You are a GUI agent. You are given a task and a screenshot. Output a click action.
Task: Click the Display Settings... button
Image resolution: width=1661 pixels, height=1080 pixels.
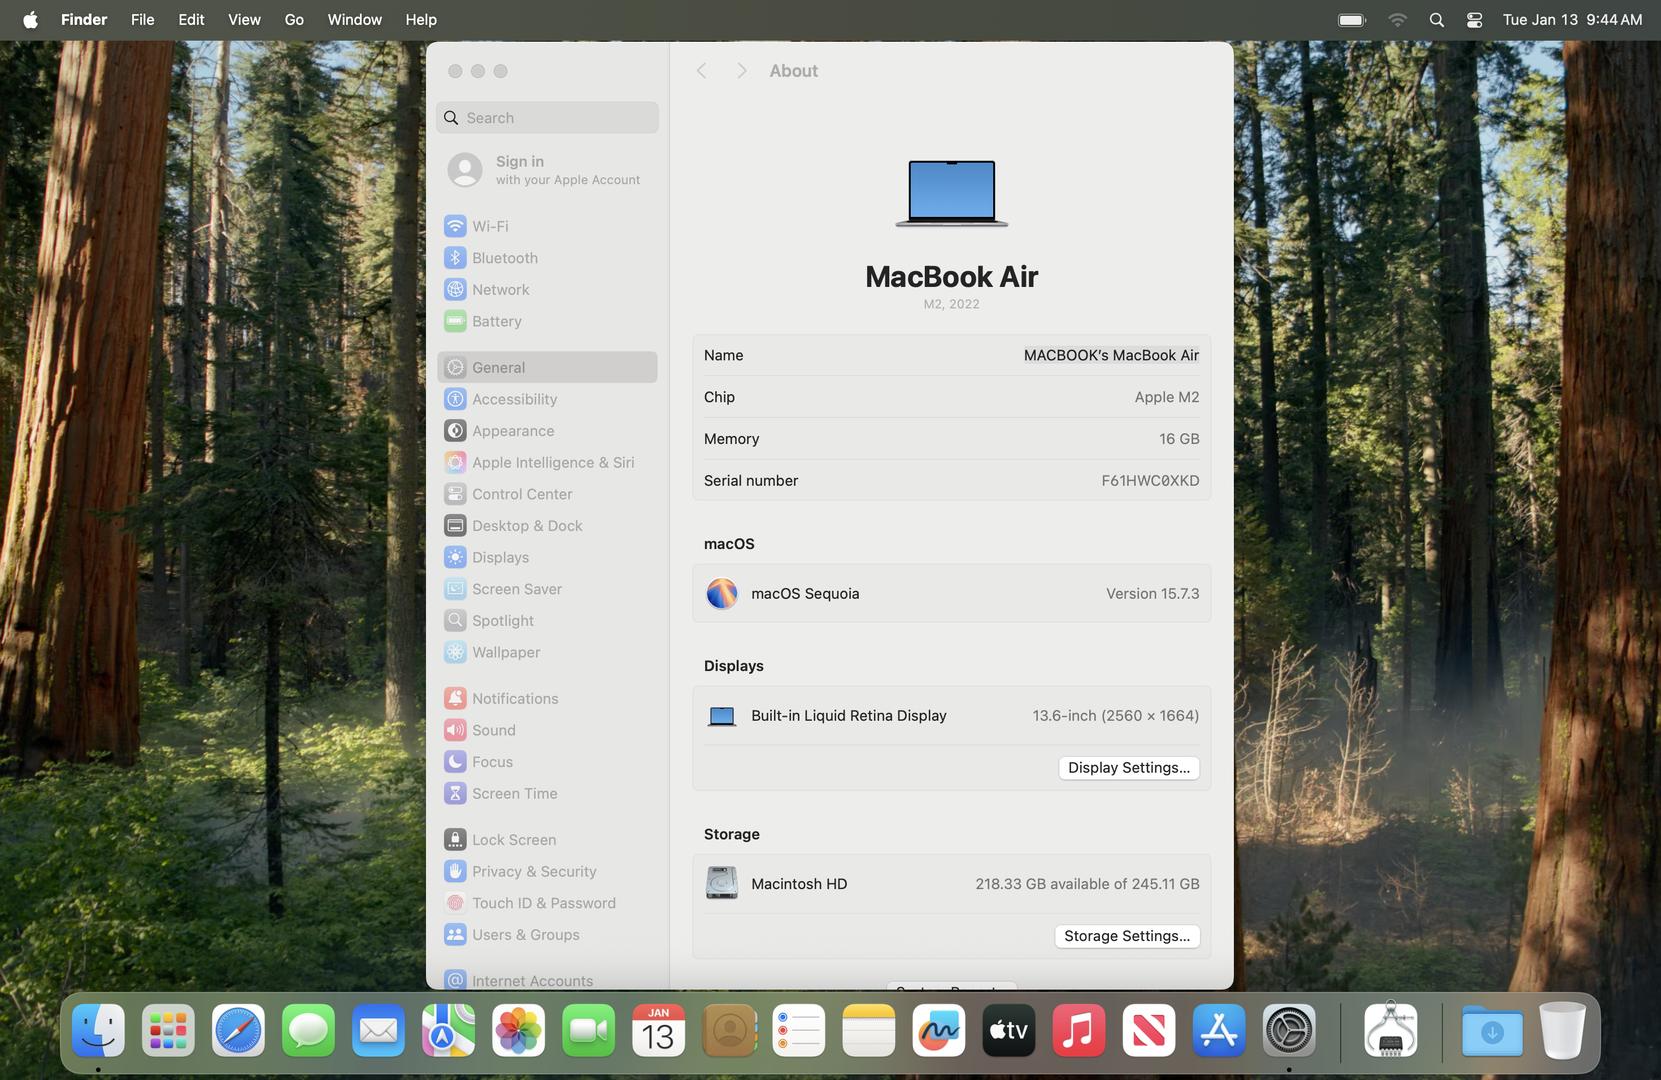tap(1128, 768)
